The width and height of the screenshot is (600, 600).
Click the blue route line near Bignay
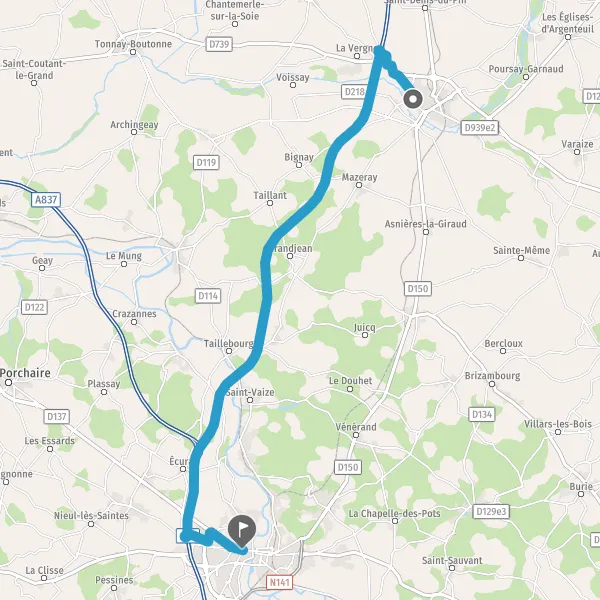tap(328, 161)
